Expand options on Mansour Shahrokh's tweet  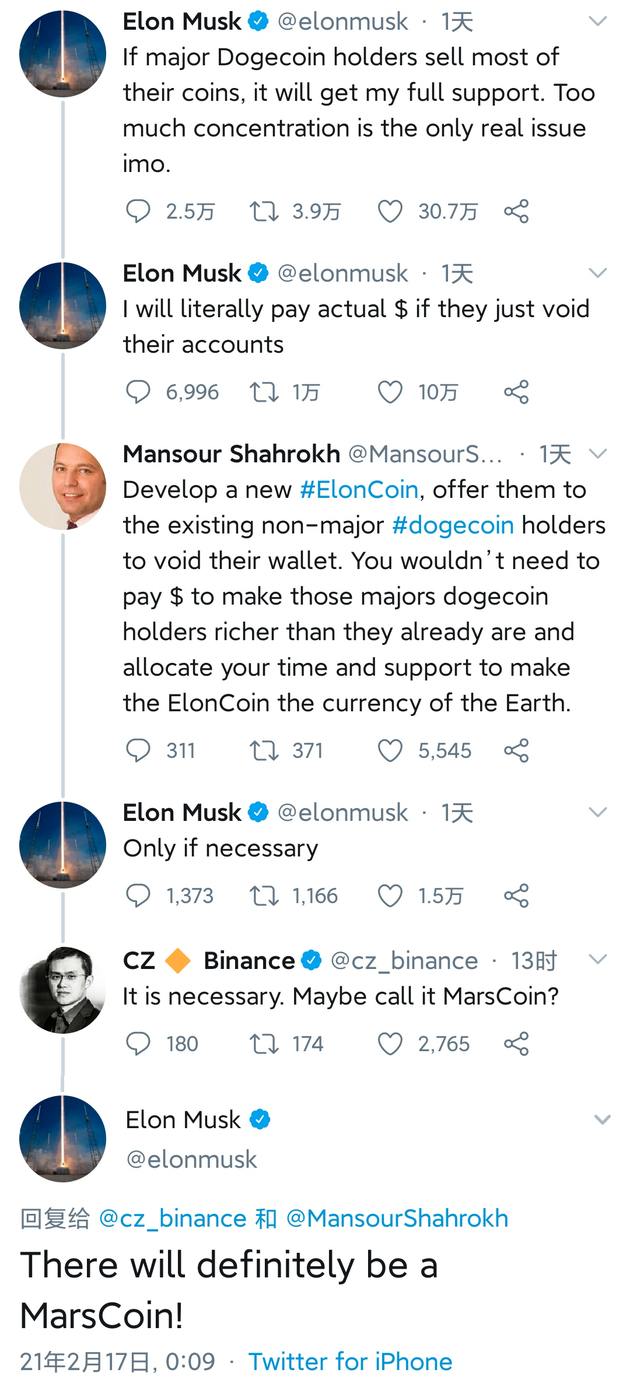pyautogui.click(x=598, y=454)
